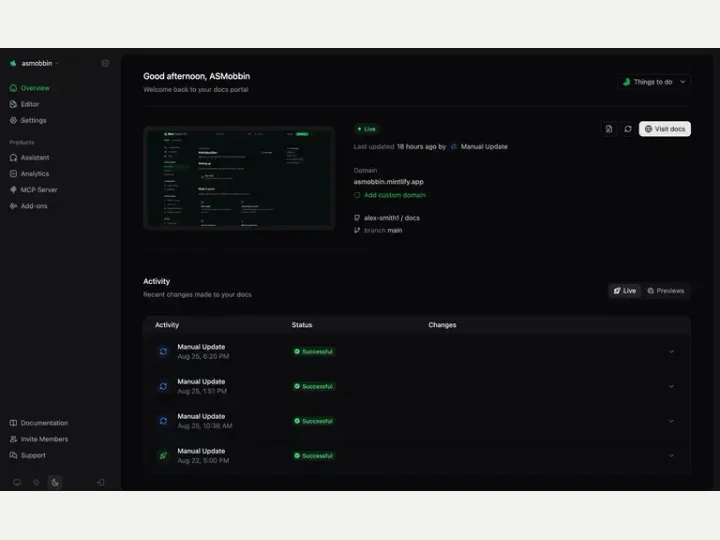720x540 pixels.
Task: Click the Support chat icon
Action: coord(13,456)
